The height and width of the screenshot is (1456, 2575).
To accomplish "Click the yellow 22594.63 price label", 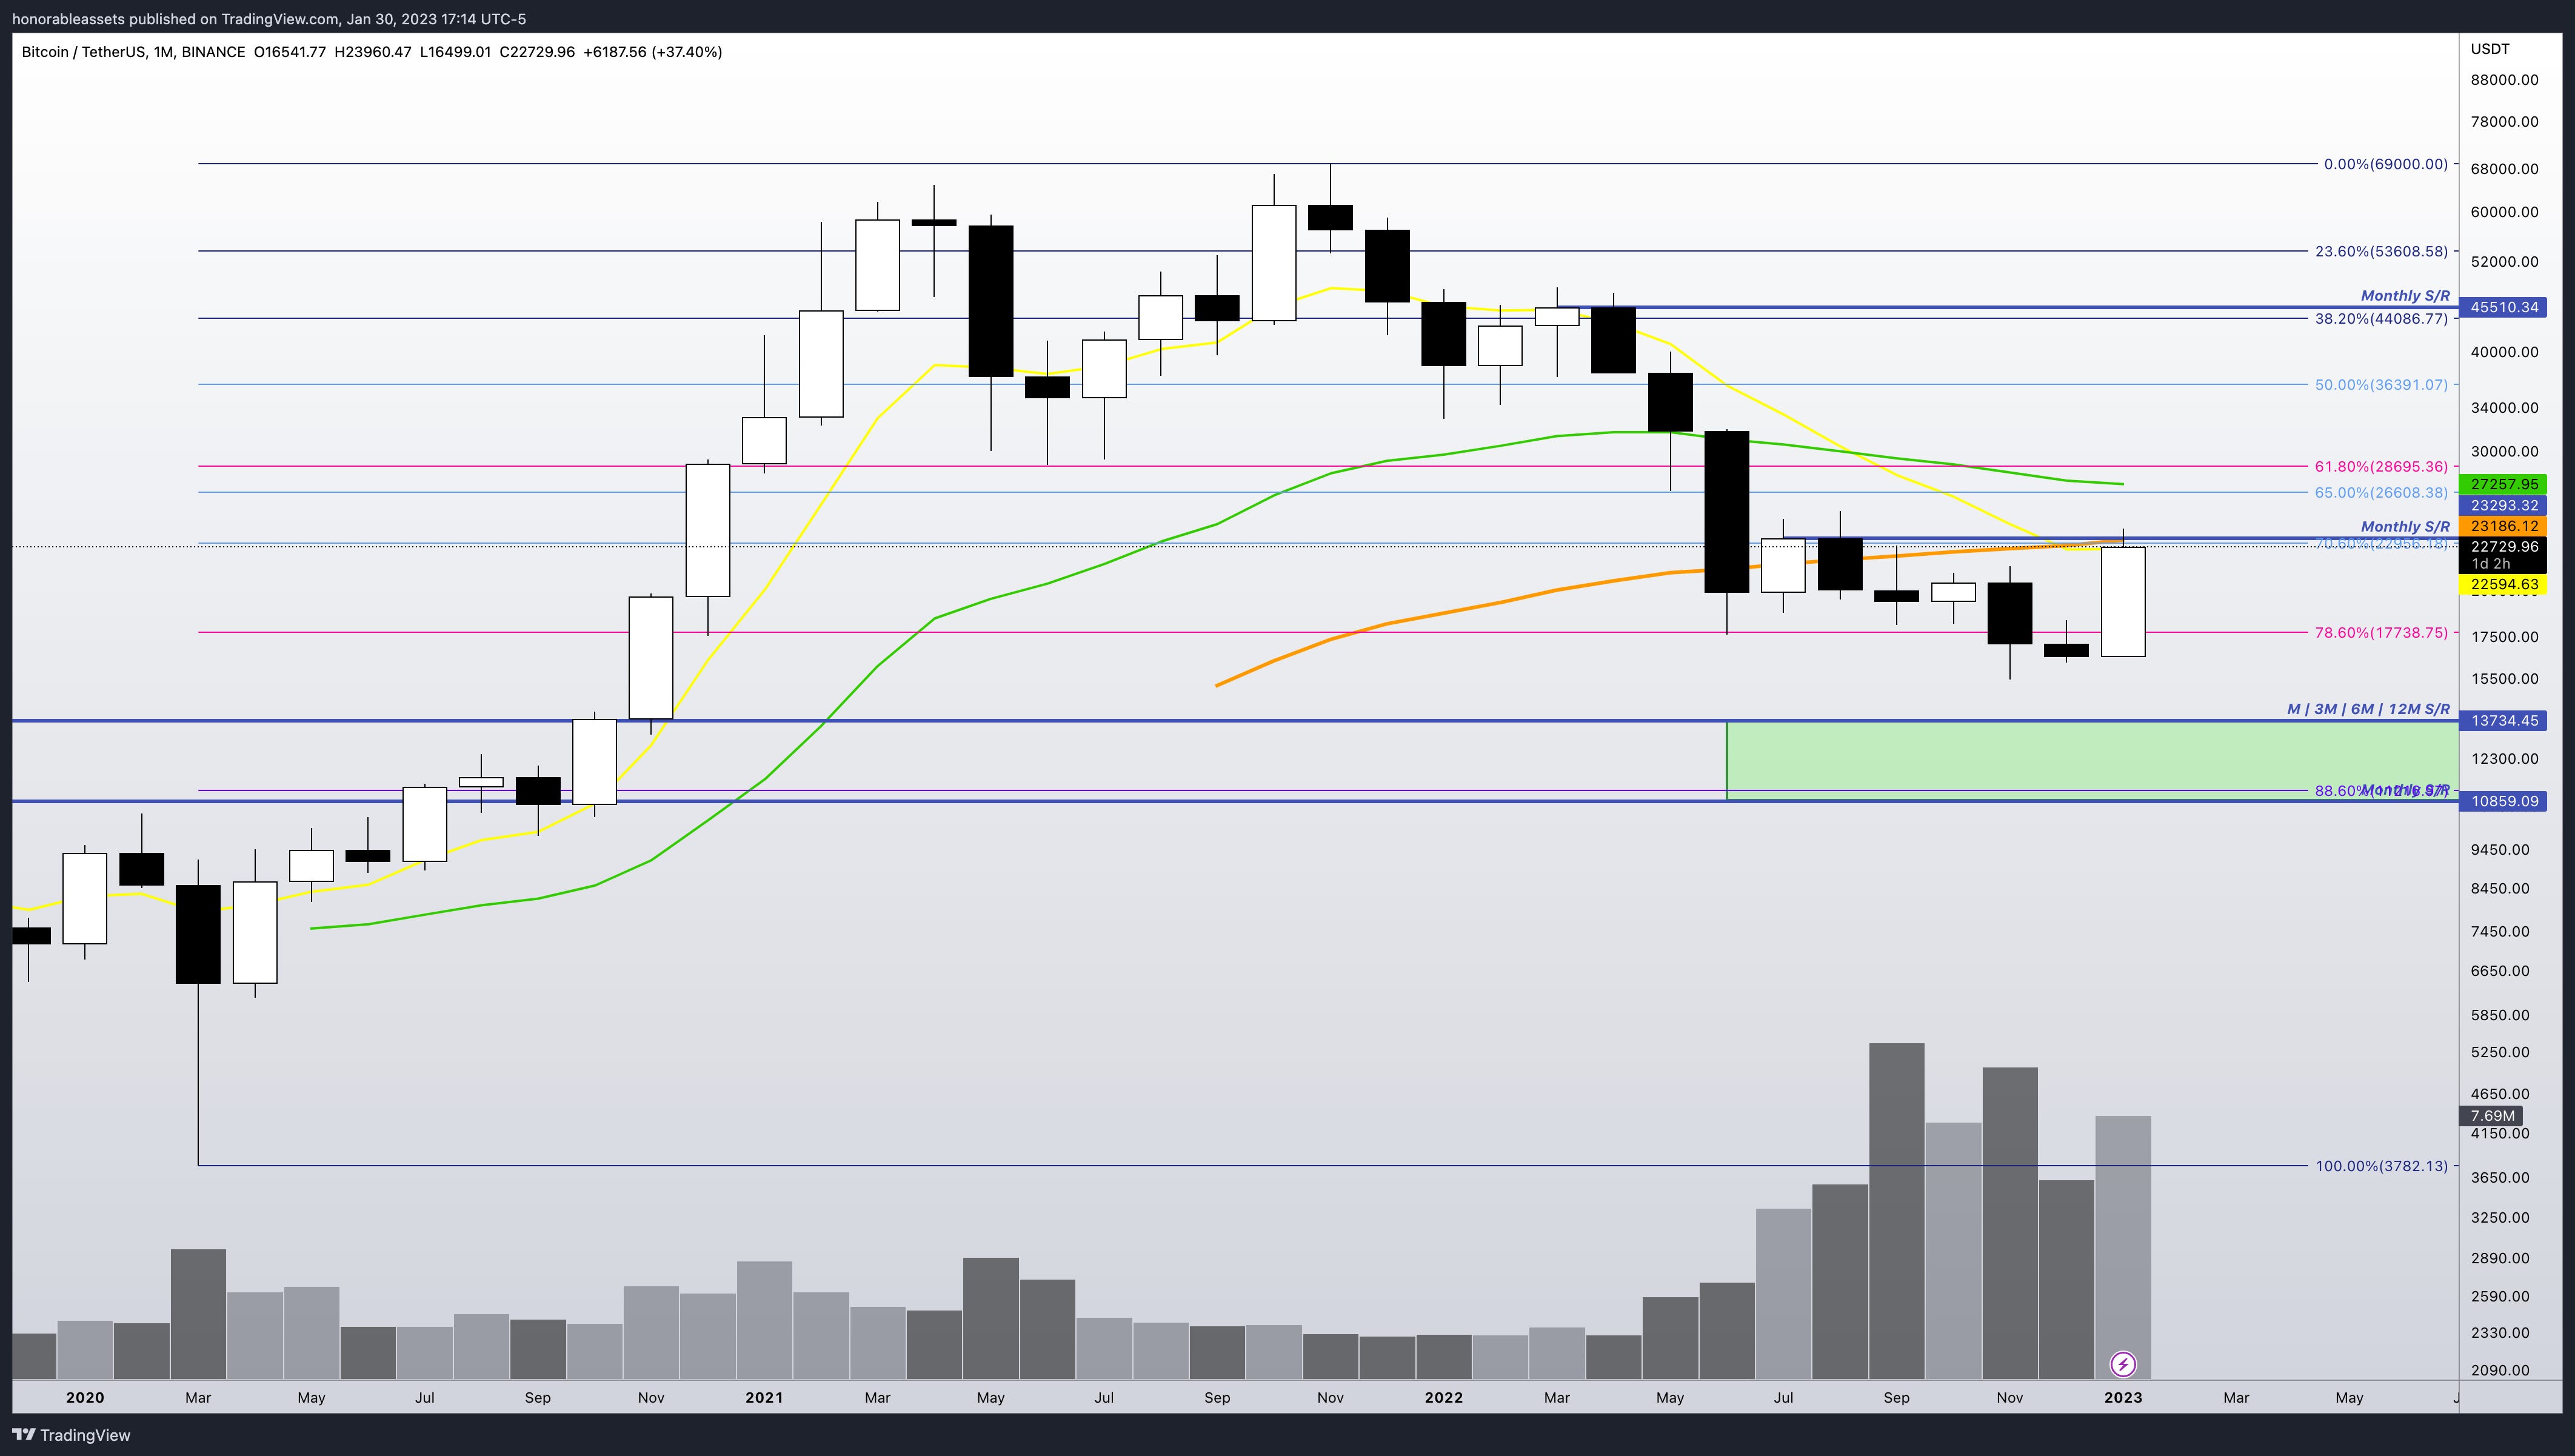I will [2504, 584].
